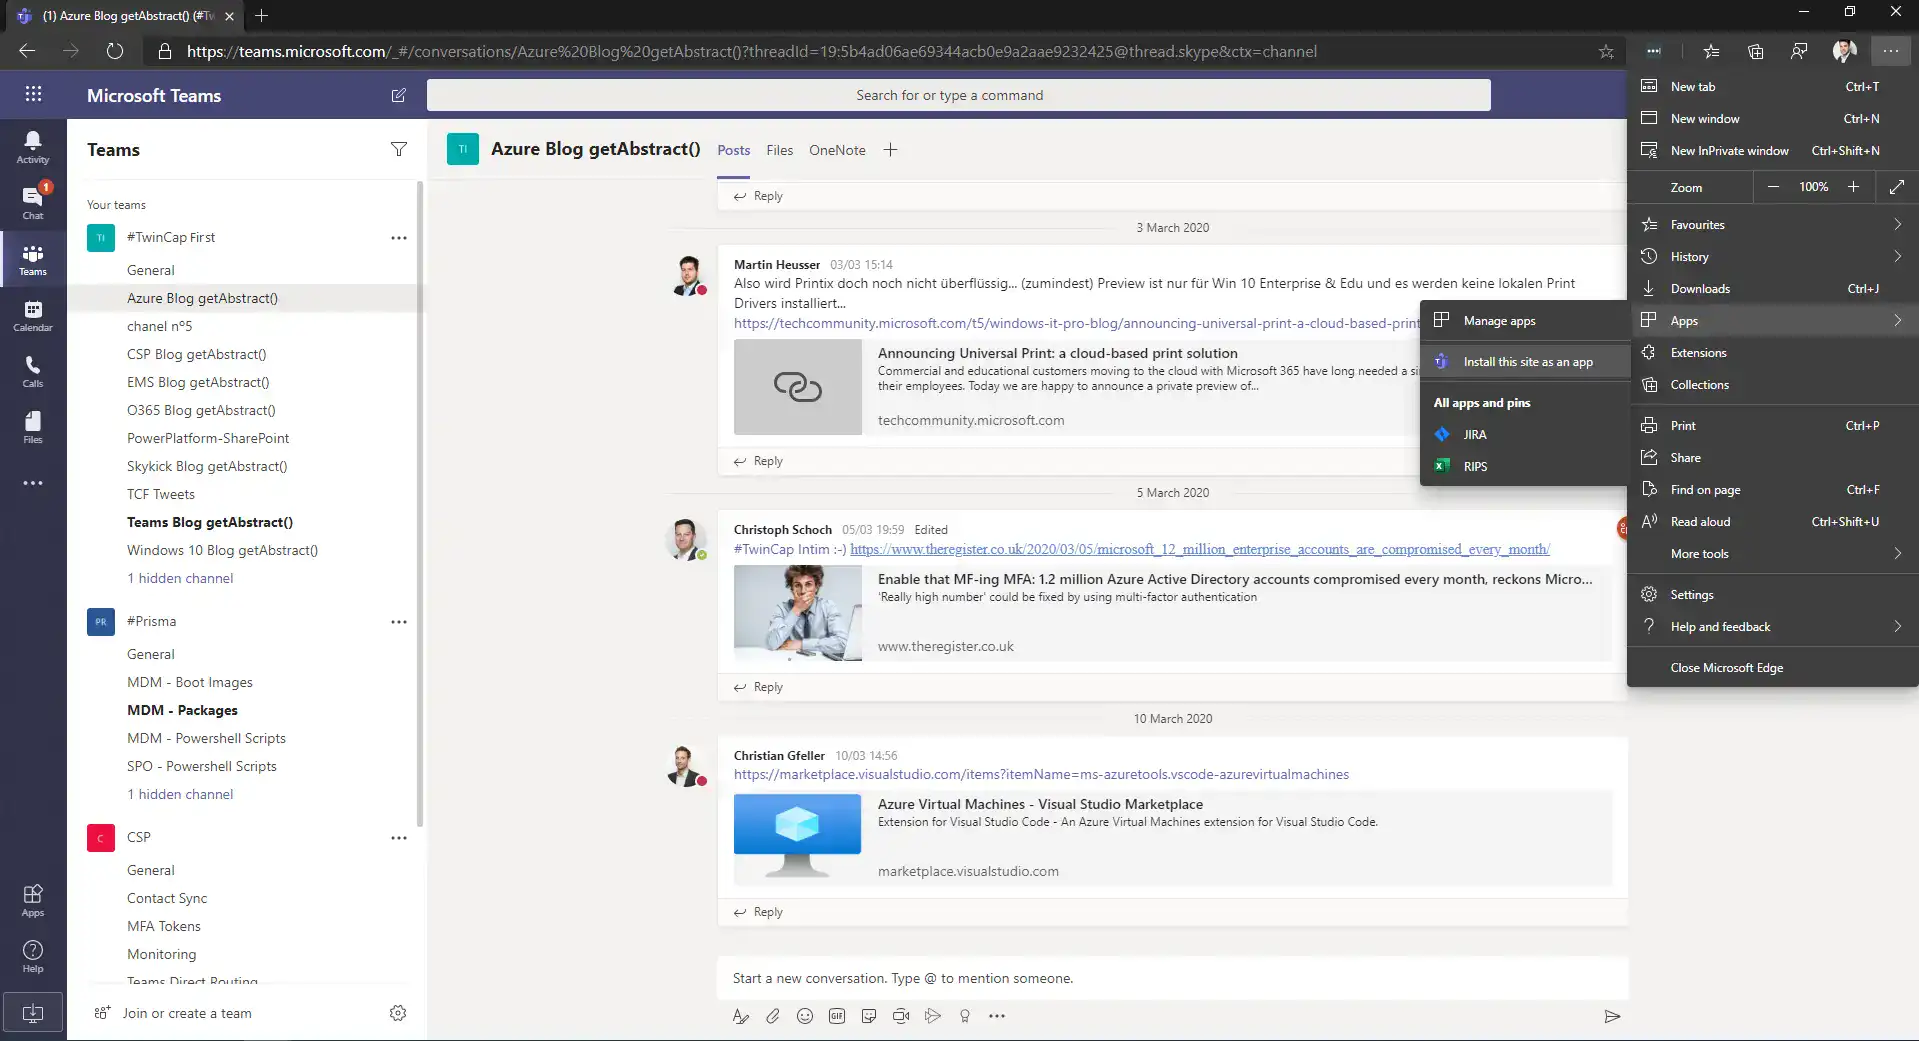The width and height of the screenshot is (1919, 1041).
Task: Expand the More tools submenu
Action: point(1773,554)
